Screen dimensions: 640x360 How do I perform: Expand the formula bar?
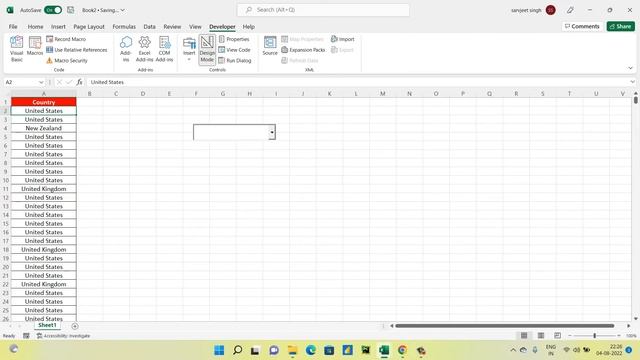point(632,82)
